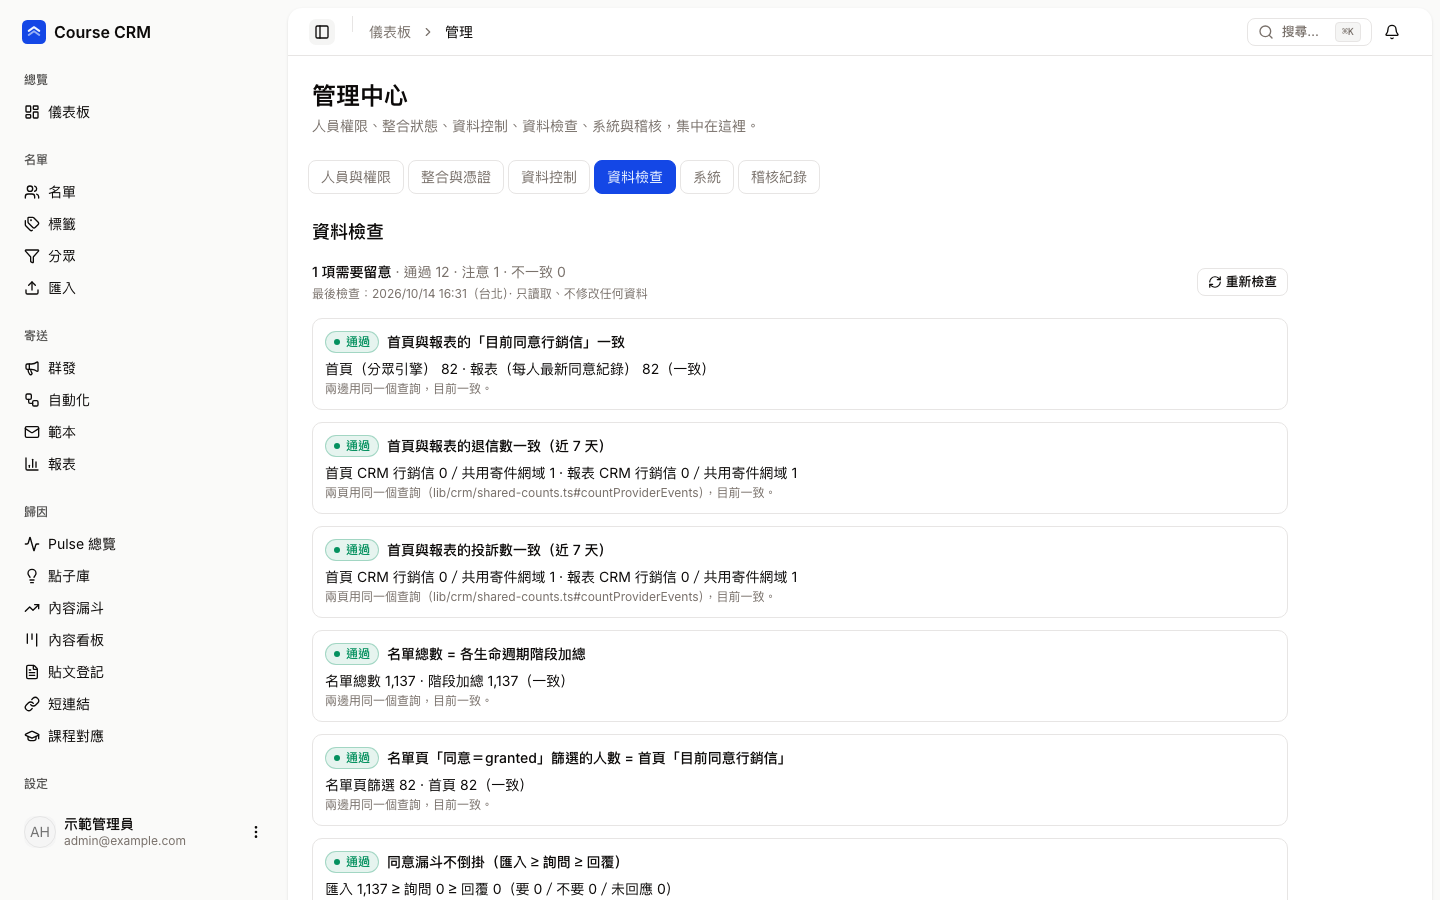Click the 同意漏斗不倒掛 check title
Screen dimensions: 1440x900
tap(506, 862)
